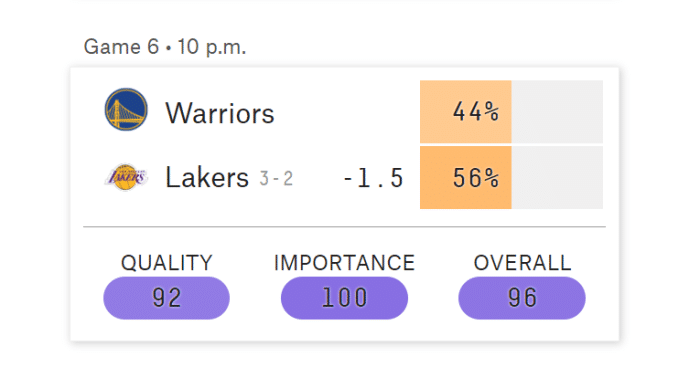Click the Game 6 10 p.m. header
This screenshot has height=367, width=700.
point(165,47)
